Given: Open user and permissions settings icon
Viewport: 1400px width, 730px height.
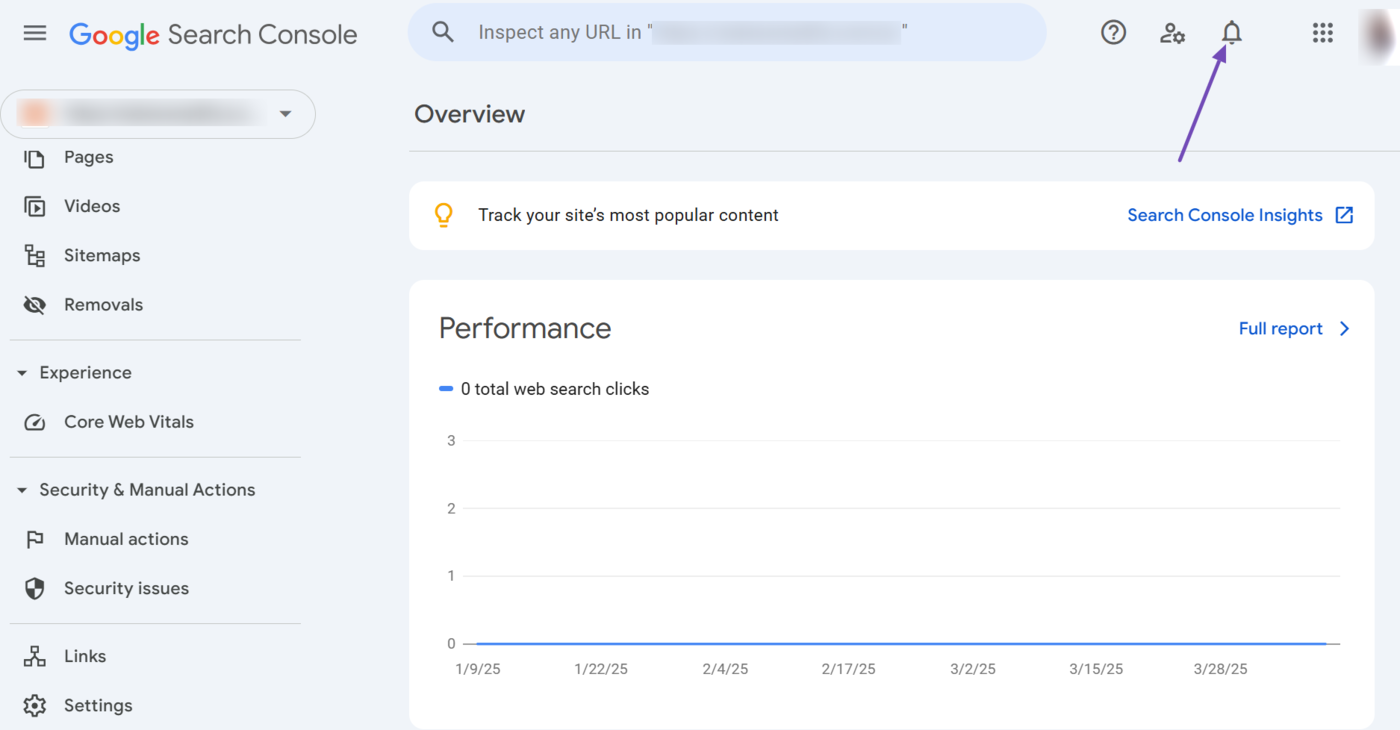Looking at the screenshot, I should (x=1172, y=33).
